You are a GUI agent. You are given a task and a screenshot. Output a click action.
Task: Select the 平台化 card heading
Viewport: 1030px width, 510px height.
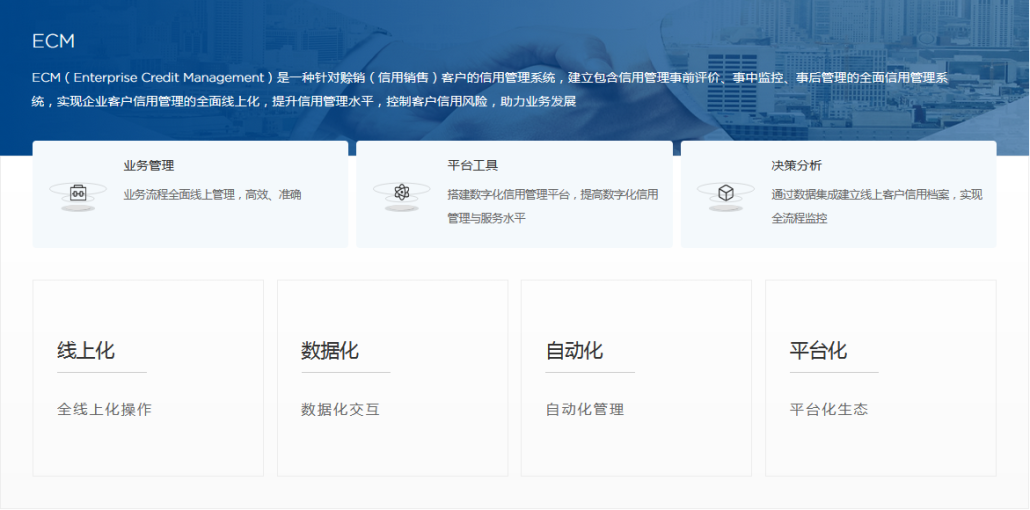tap(818, 351)
